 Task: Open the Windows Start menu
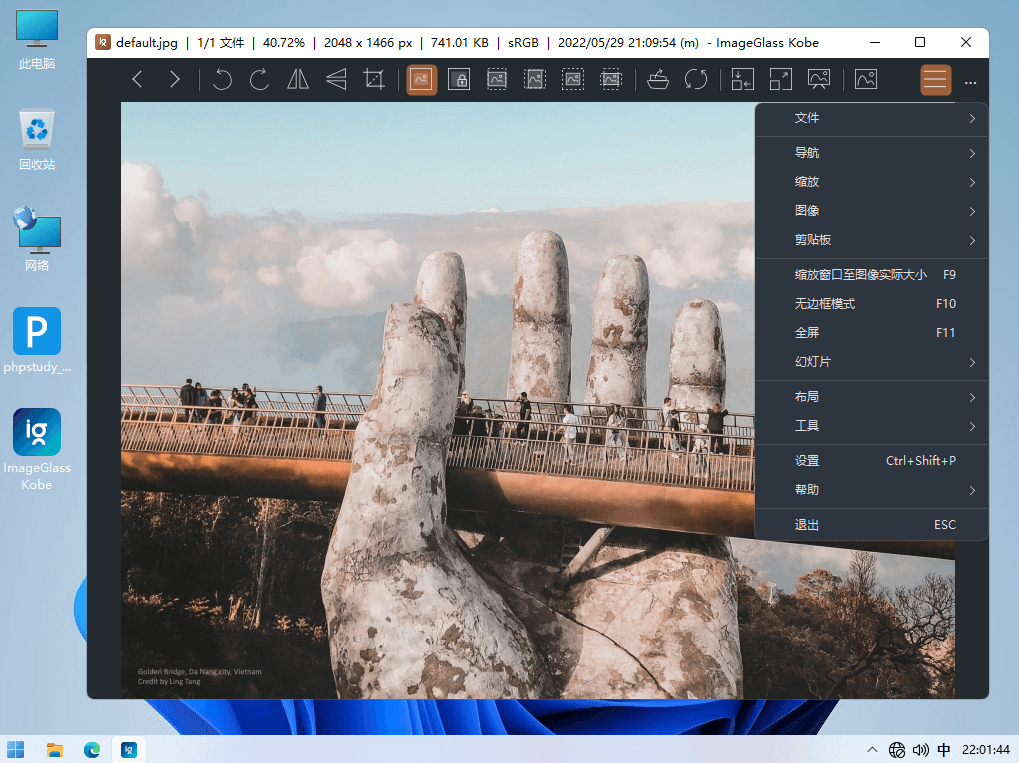17,749
